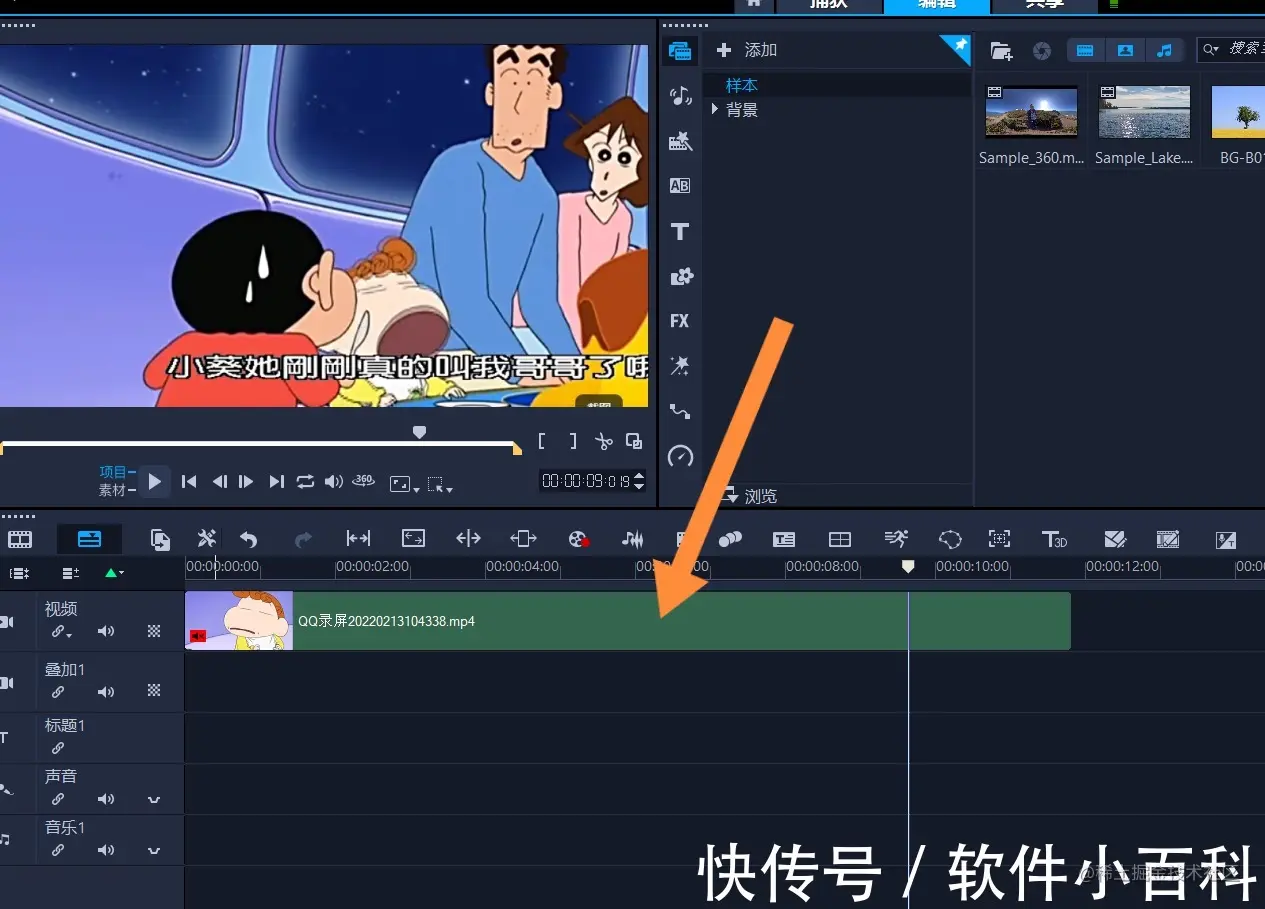Open the green triangle track dropdown
Viewport: 1265px width, 909px height.
(x=114, y=573)
